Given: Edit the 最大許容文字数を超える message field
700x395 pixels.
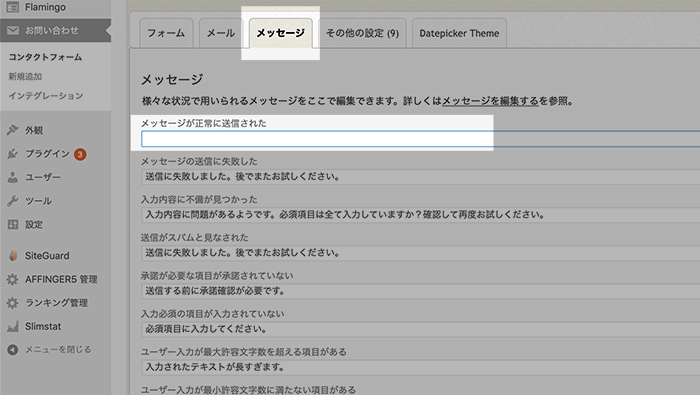Looking at the screenshot, I should coord(421,367).
